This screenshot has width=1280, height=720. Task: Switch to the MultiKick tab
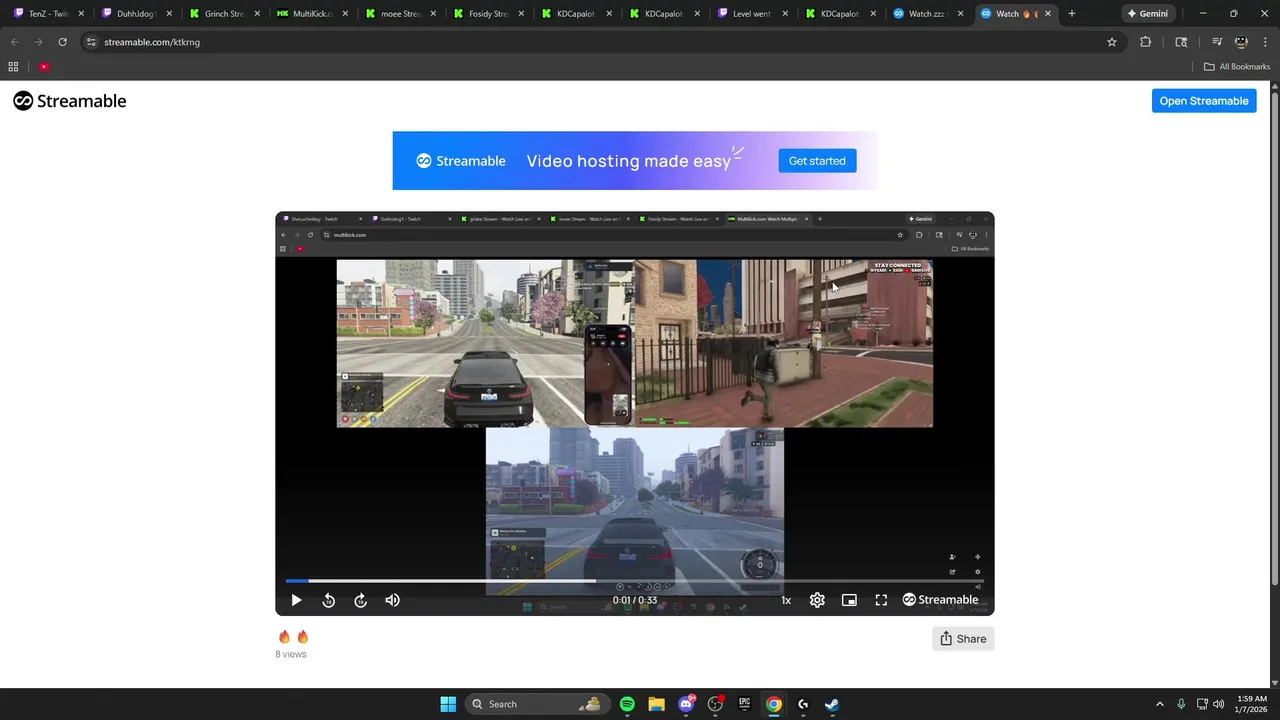[311, 14]
